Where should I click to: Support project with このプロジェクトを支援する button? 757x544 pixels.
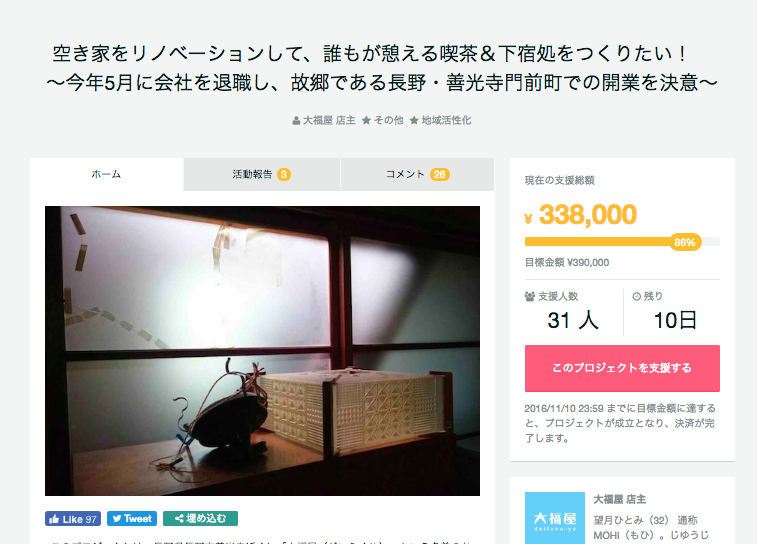click(x=622, y=368)
